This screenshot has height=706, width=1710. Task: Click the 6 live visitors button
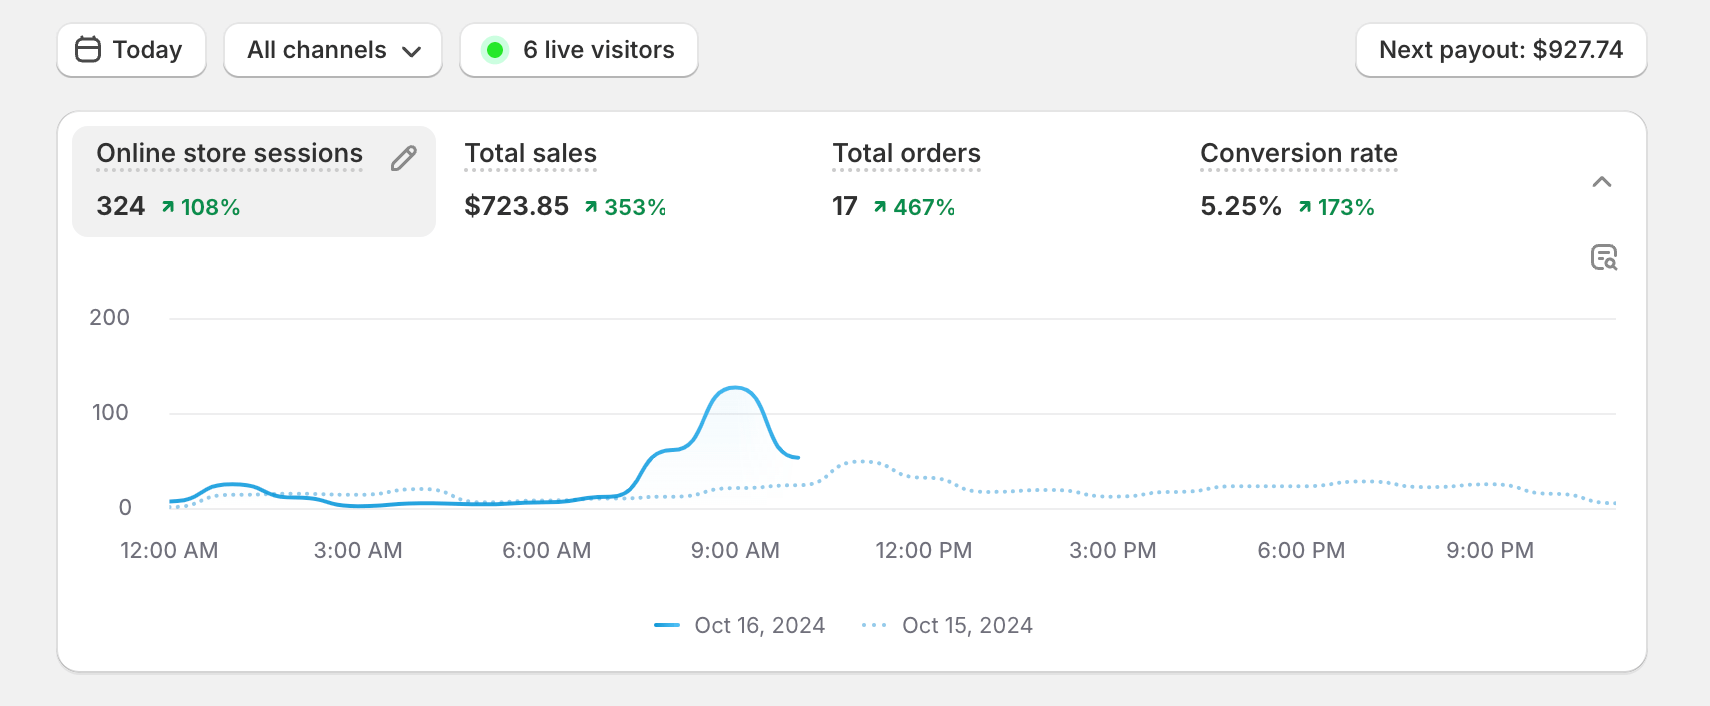[x=579, y=50]
